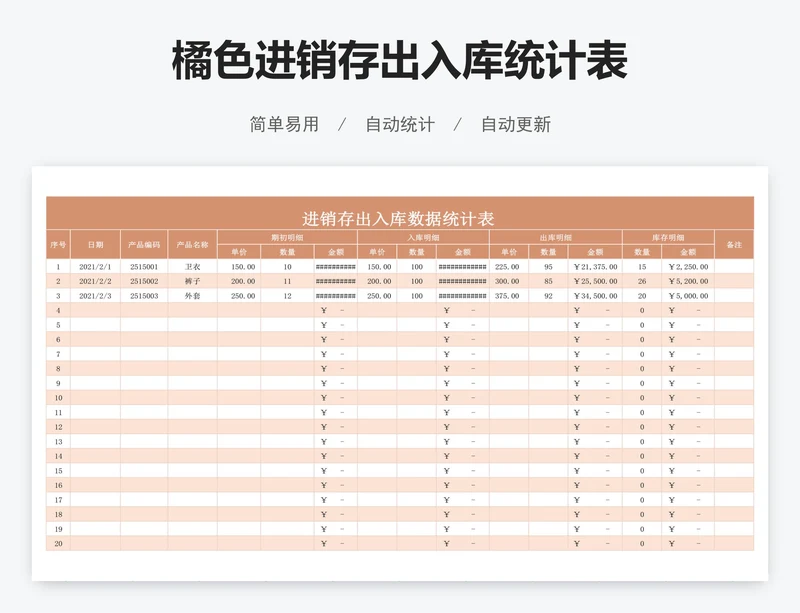Click the 出库 amount cell ¥21,375.00
This screenshot has width=800, height=613.
595,267
